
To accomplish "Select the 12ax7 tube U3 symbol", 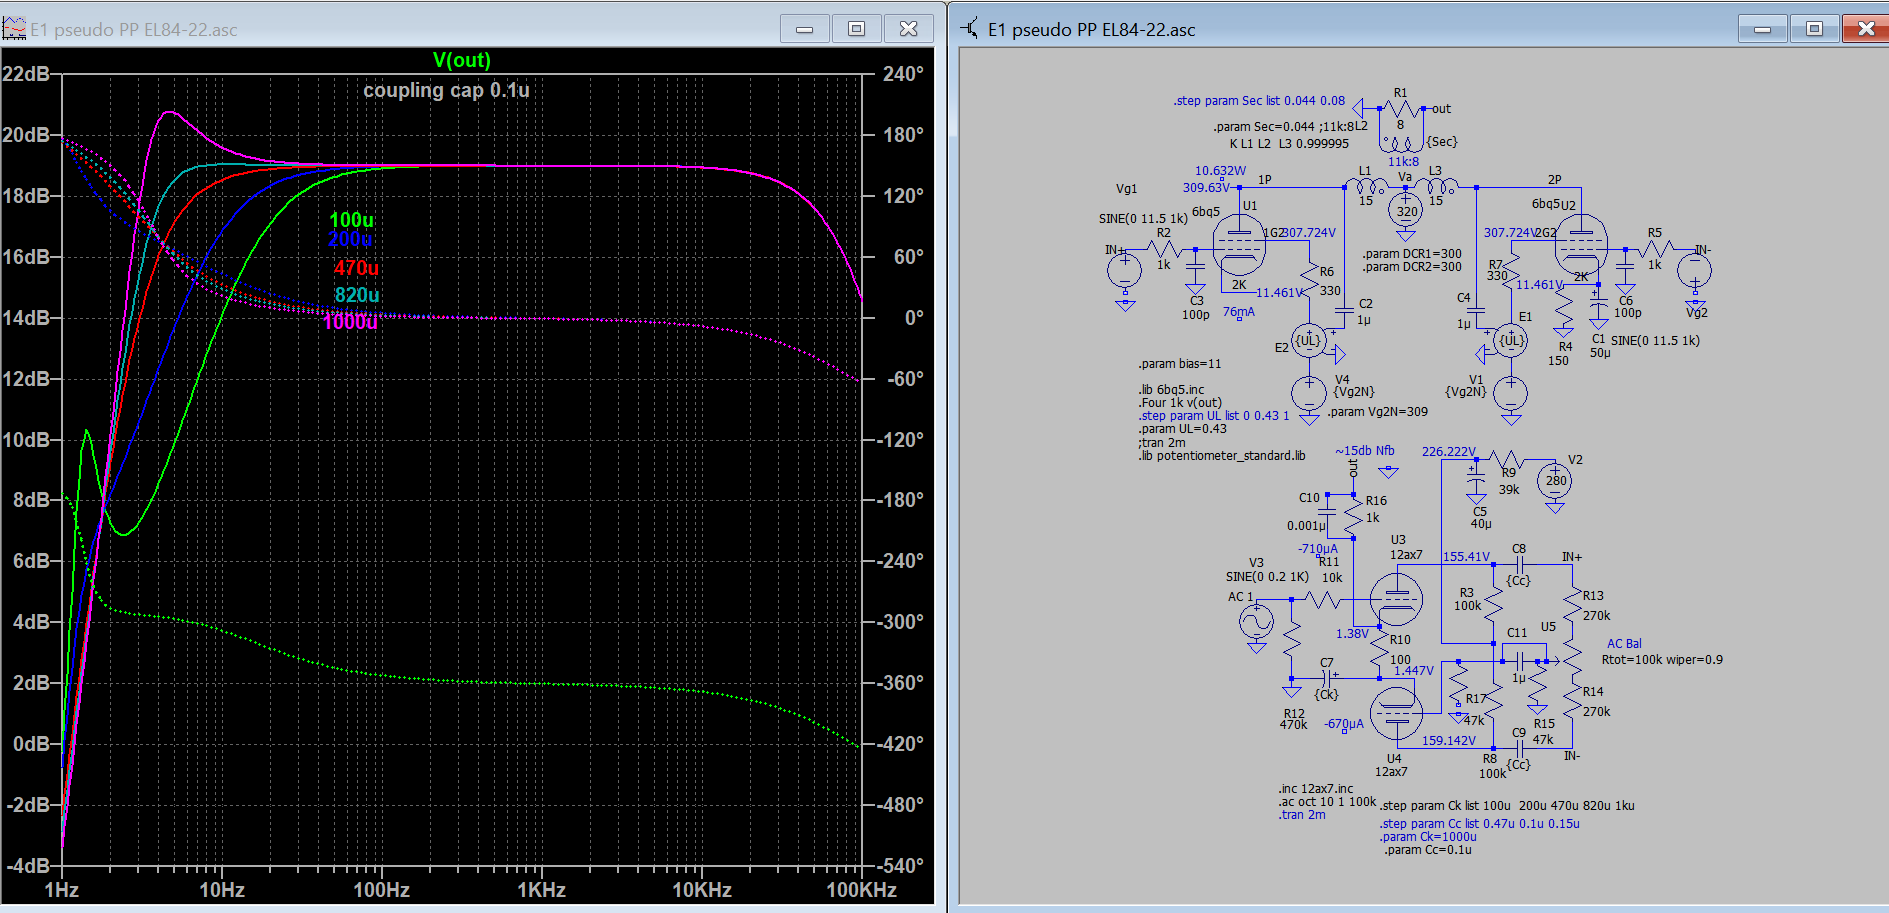I will click(x=1396, y=598).
